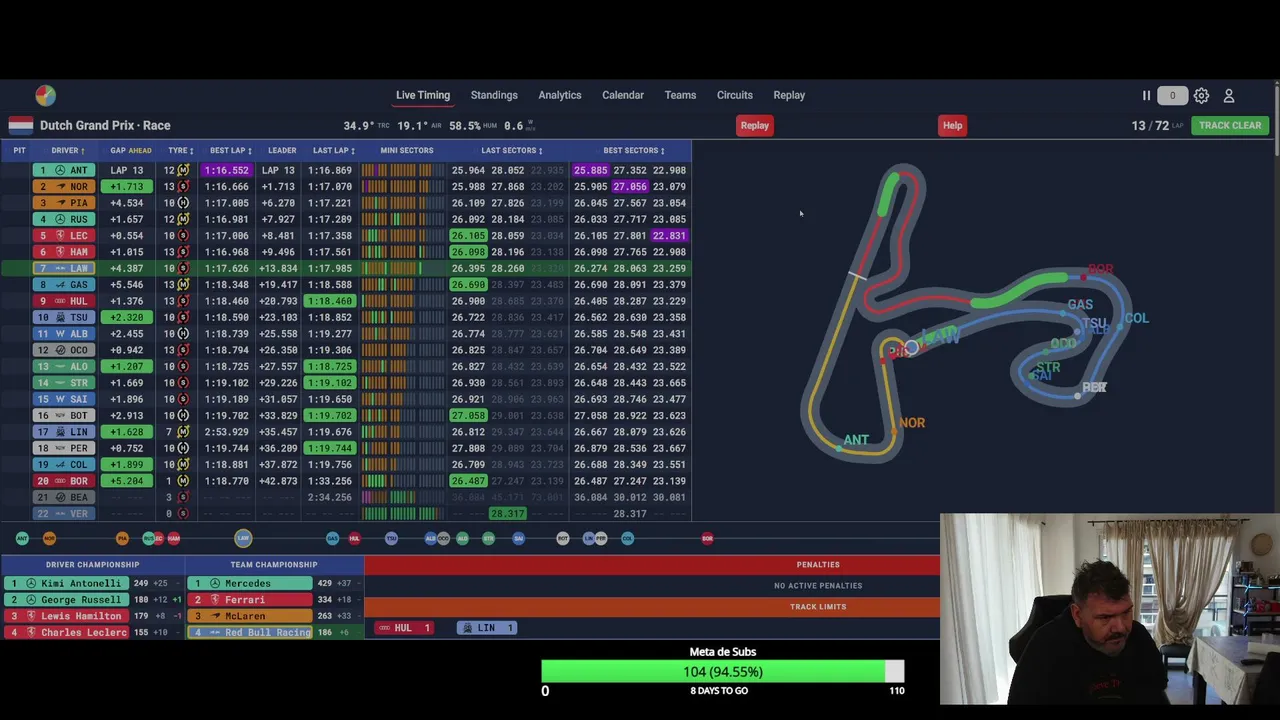Sort by BEST SECTORS header
Image resolution: width=1280 pixels, height=720 pixels.
click(x=634, y=151)
